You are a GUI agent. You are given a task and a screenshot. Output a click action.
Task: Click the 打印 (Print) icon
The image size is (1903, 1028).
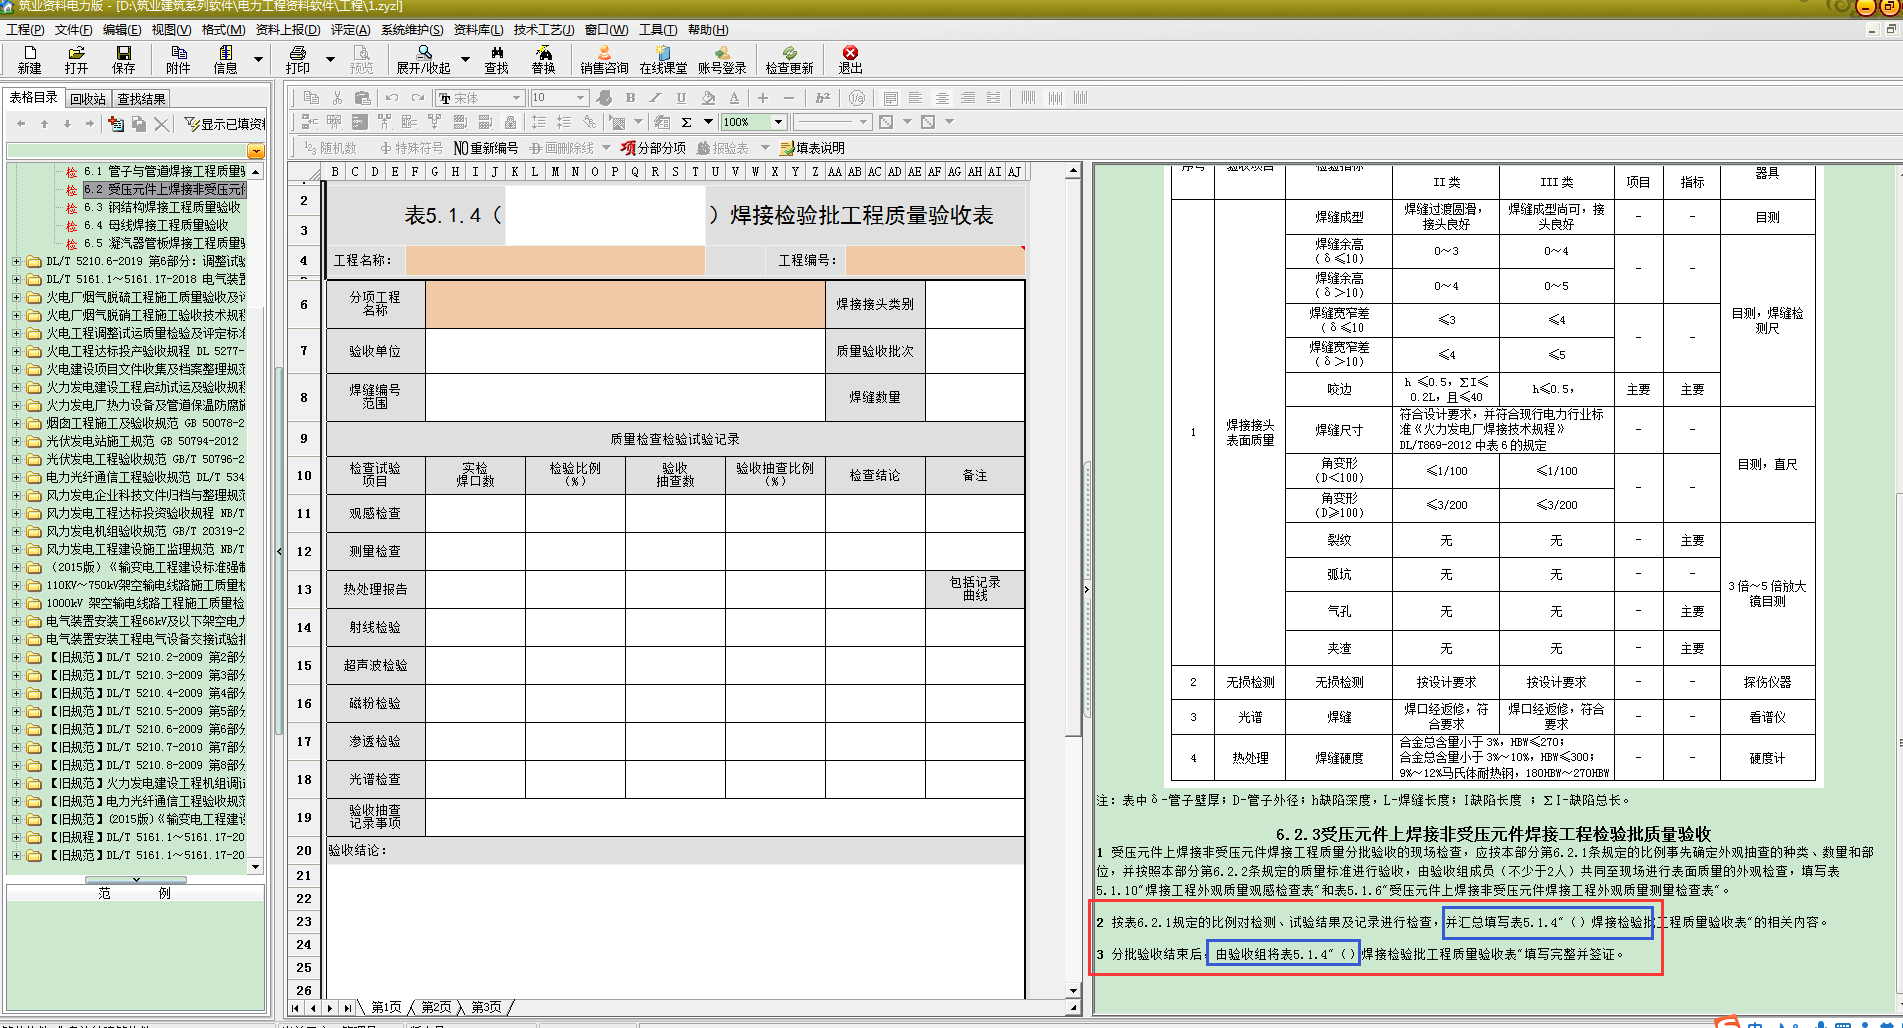pos(297,59)
